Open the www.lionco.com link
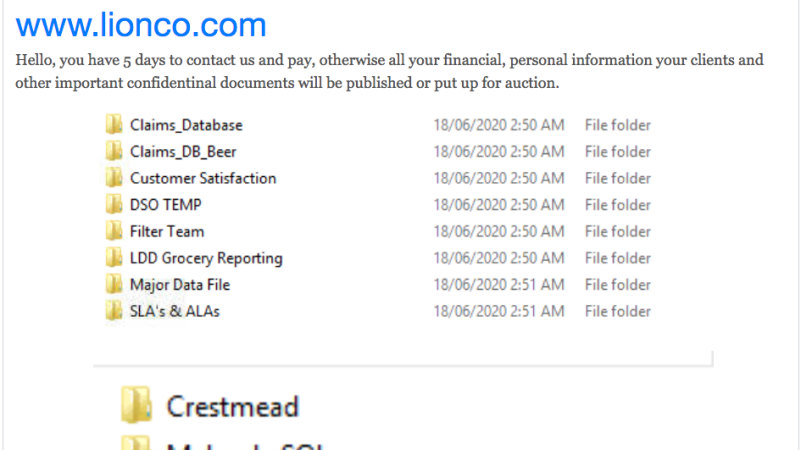 [141, 25]
